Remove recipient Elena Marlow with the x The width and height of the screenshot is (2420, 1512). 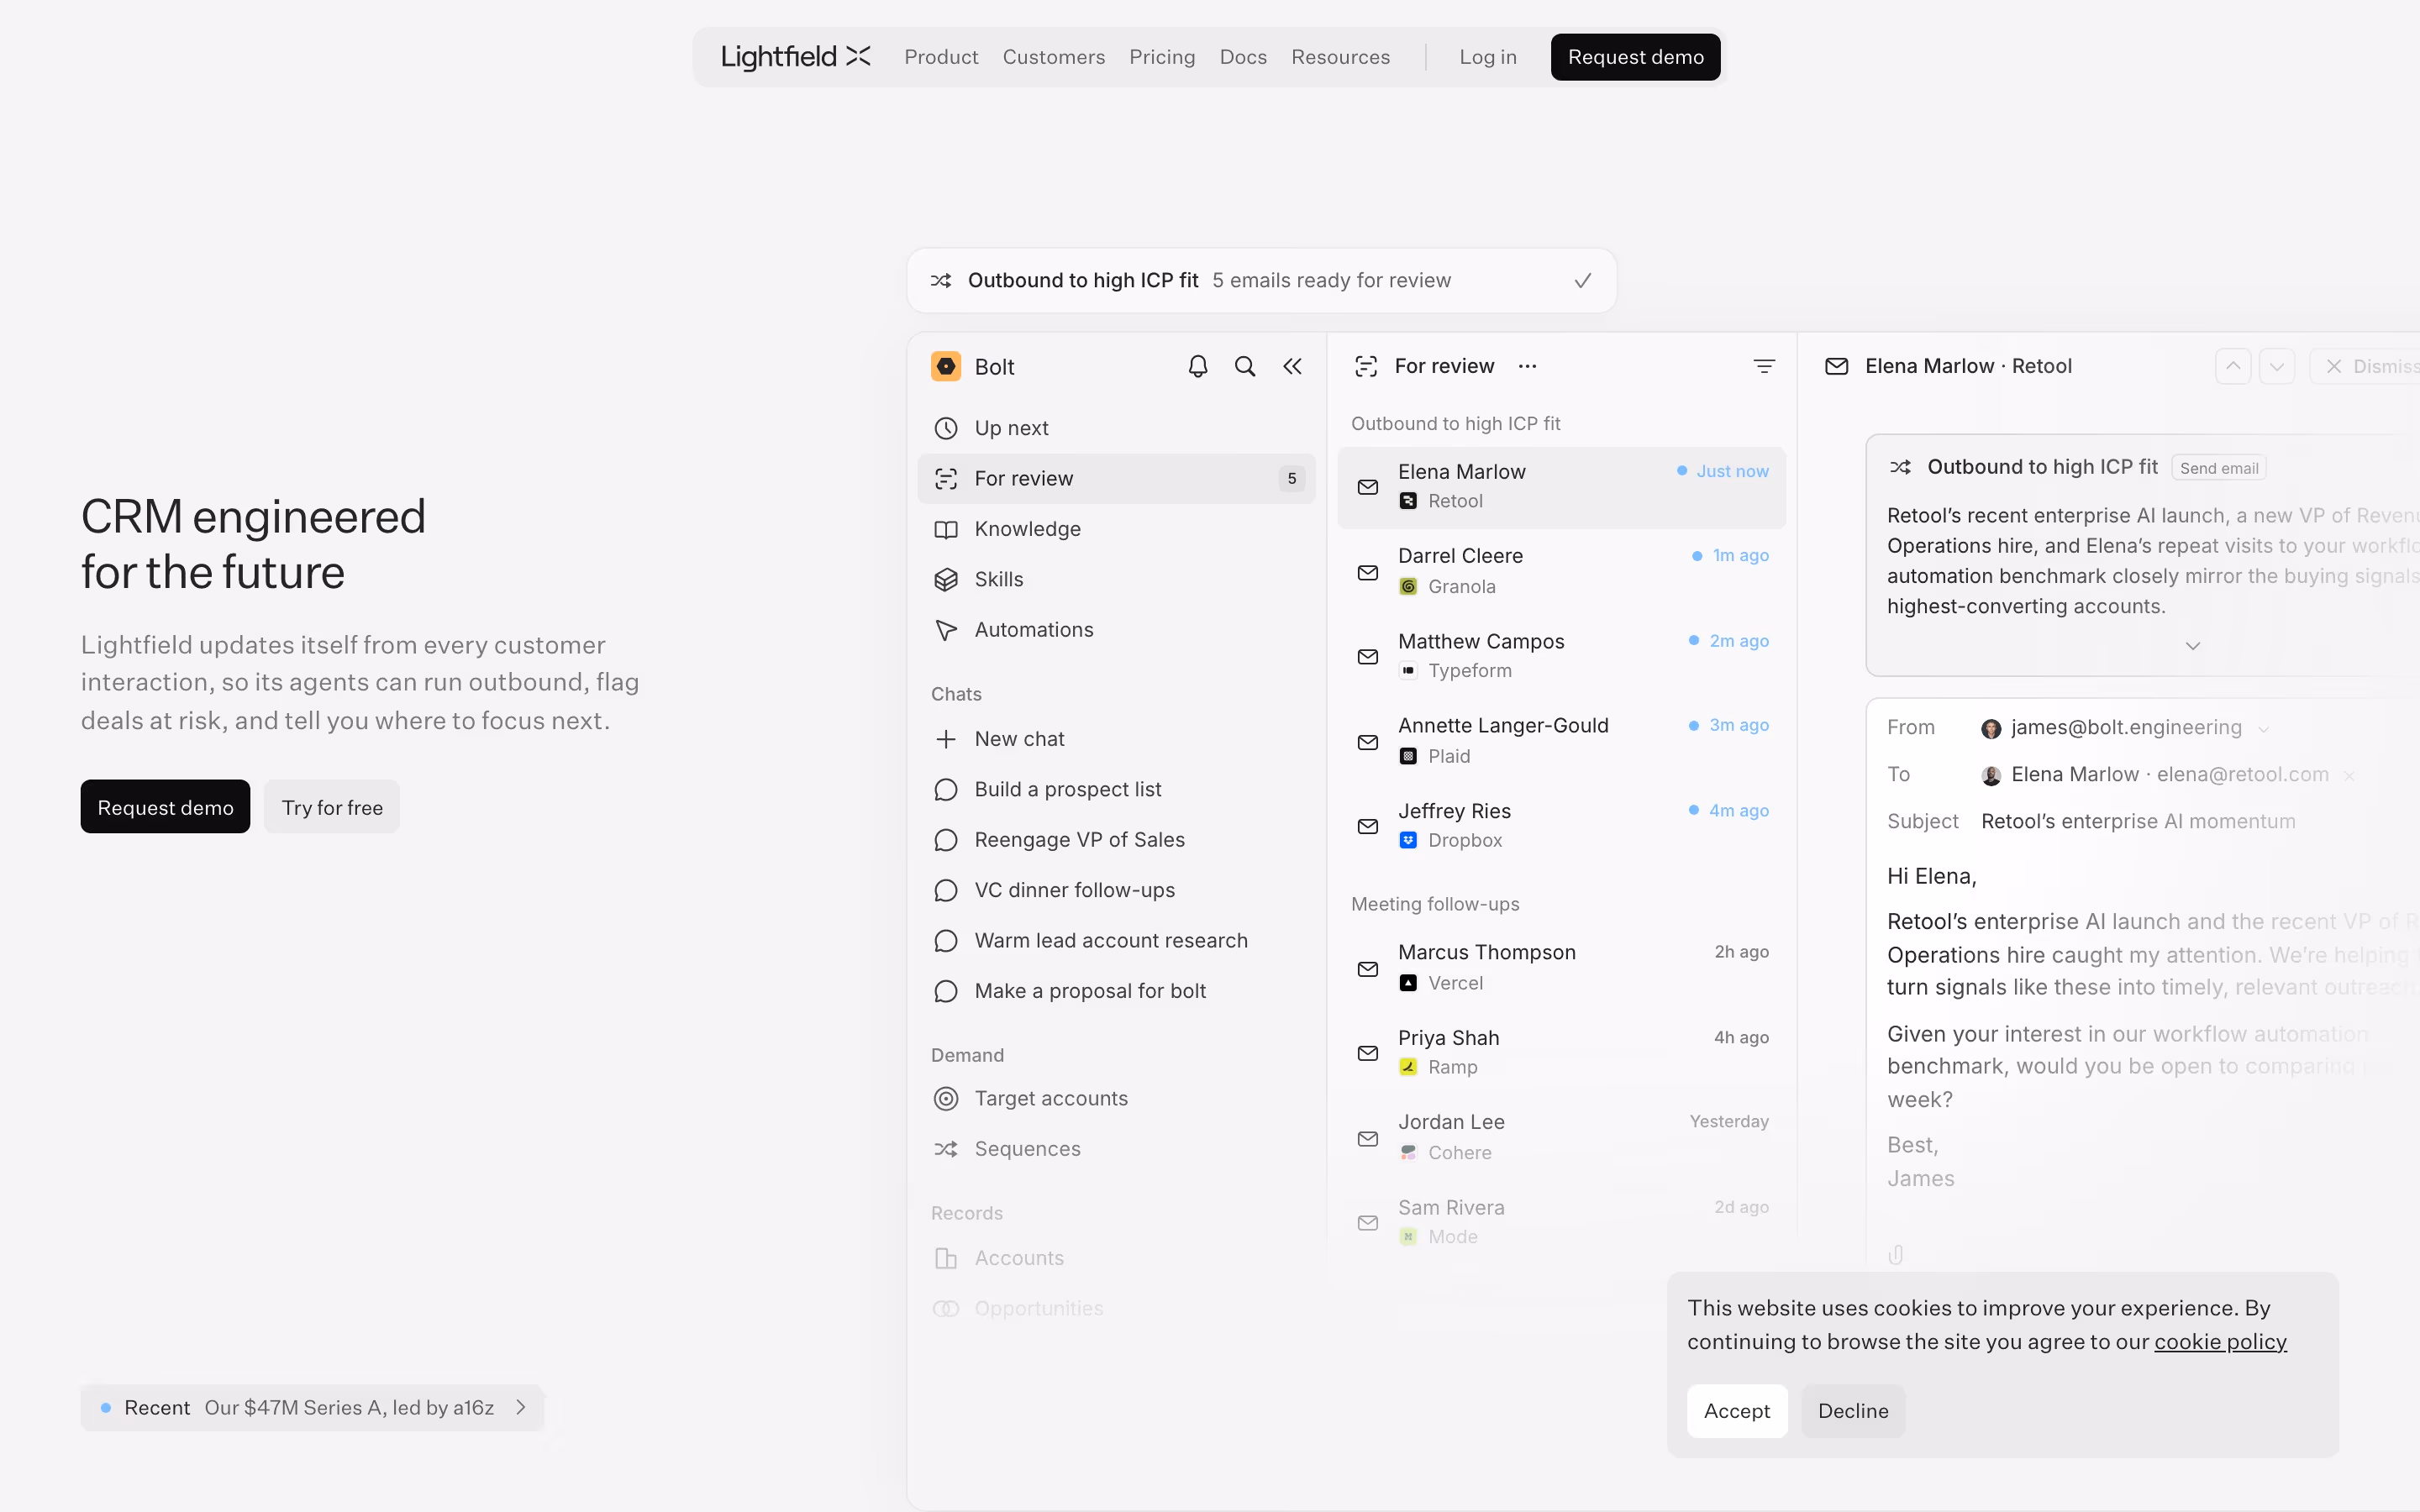click(x=2350, y=776)
